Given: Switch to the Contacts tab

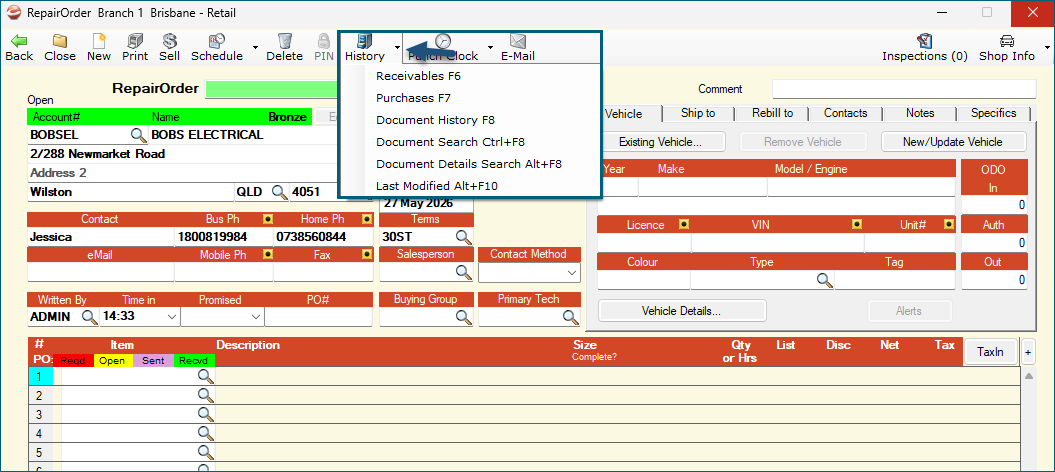Looking at the screenshot, I should click(x=846, y=114).
